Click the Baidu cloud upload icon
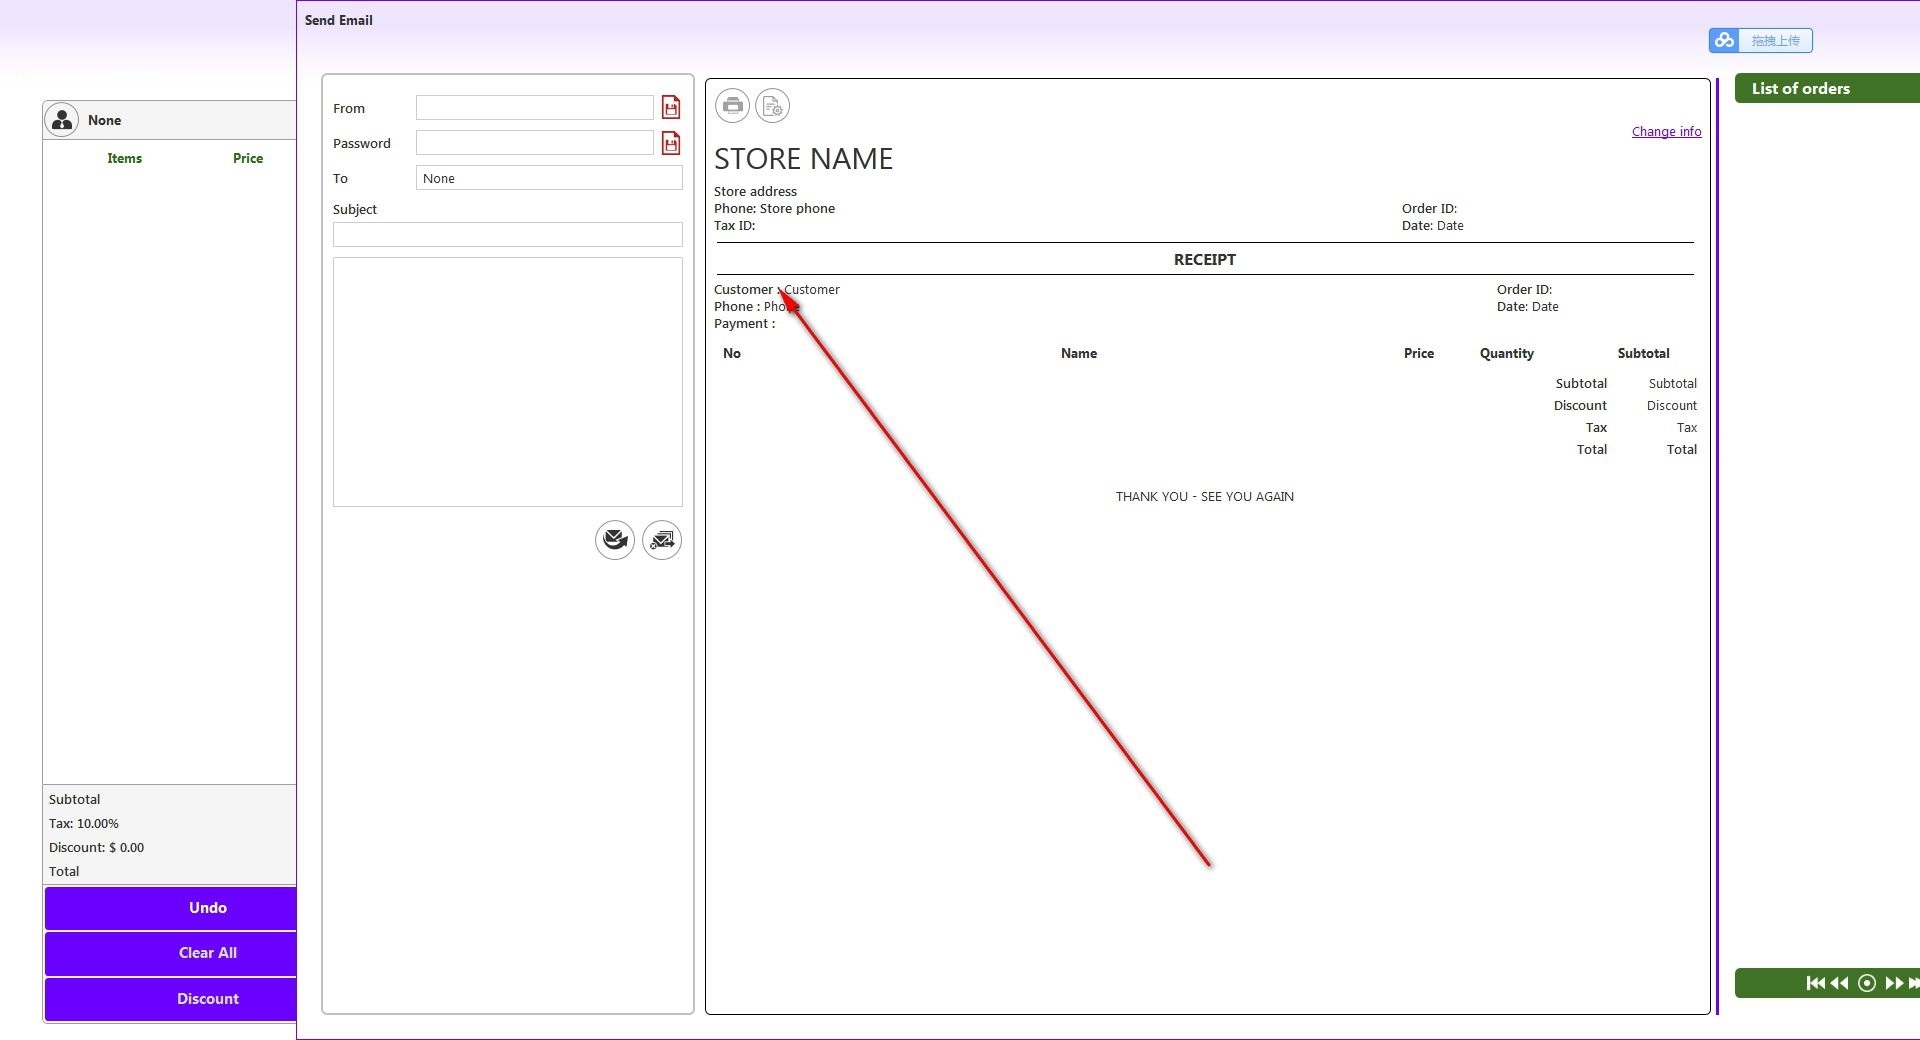The height and width of the screenshot is (1040, 1920). coord(1724,40)
